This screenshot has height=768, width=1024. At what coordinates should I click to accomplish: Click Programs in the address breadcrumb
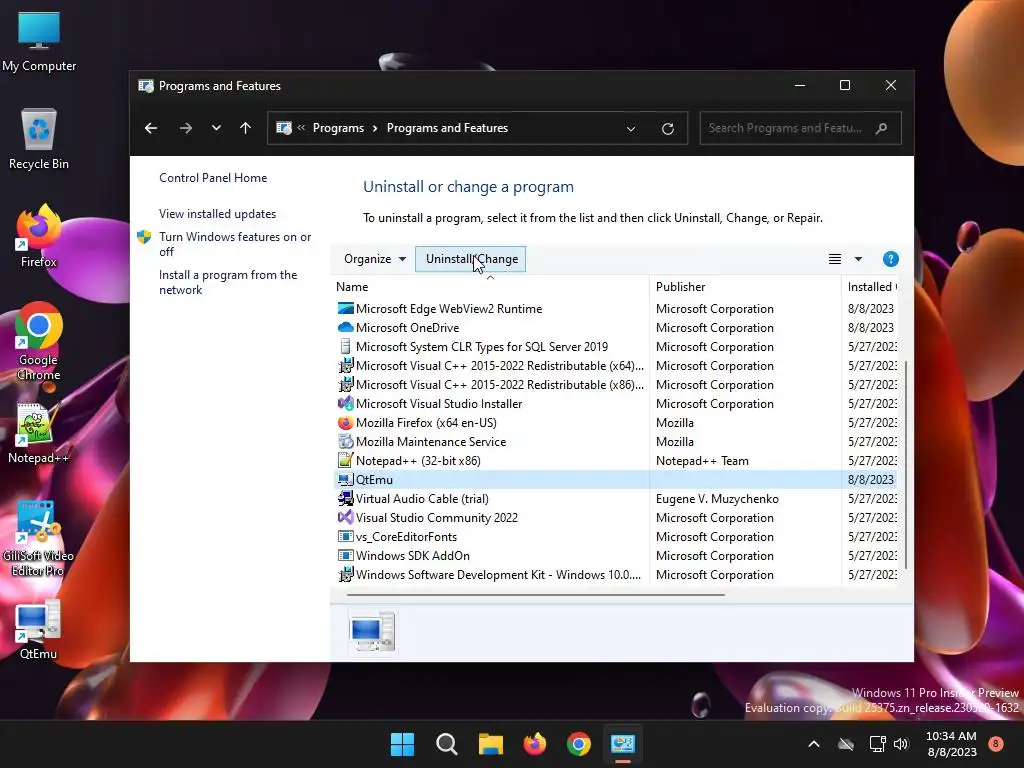338,128
